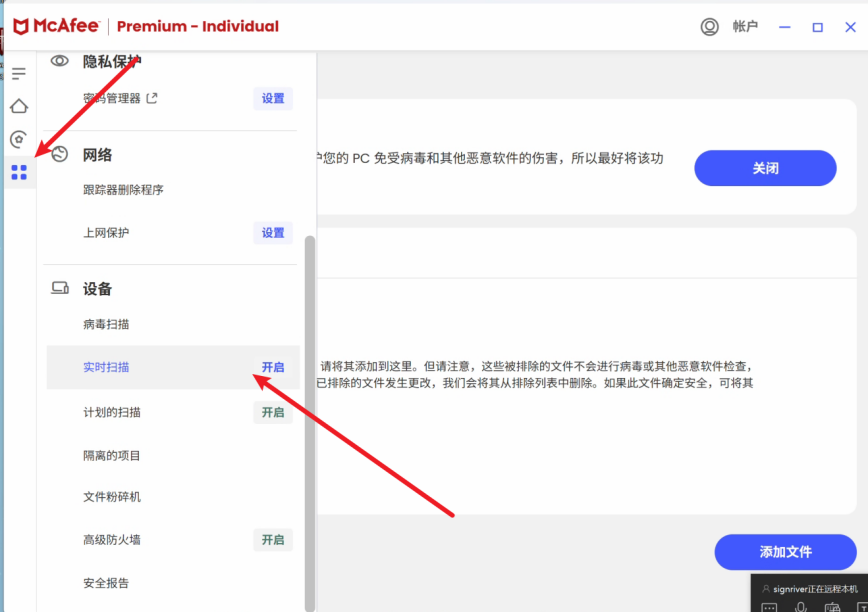
Task: Click 设置 button for 上网保护
Action: pyautogui.click(x=273, y=233)
